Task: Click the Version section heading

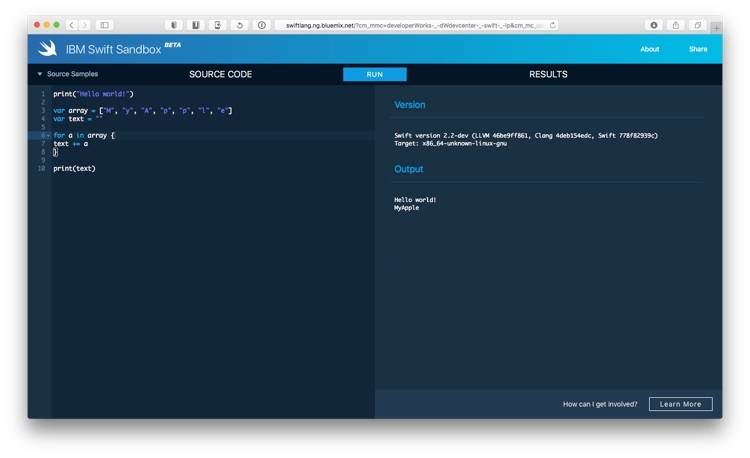Action: (409, 105)
